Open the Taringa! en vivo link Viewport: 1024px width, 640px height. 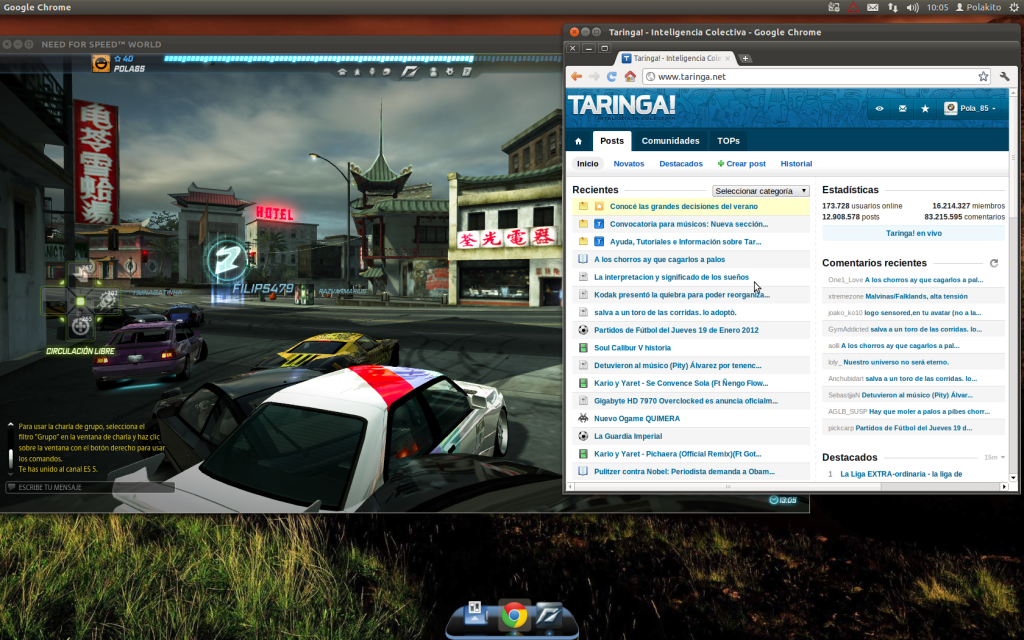point(914,233)
